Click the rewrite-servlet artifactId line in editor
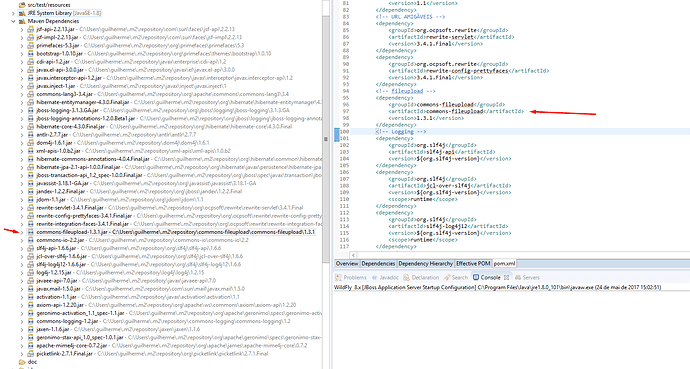Viewport: 690px width, 369px height. pyautogui.click(x=451, y=37)
